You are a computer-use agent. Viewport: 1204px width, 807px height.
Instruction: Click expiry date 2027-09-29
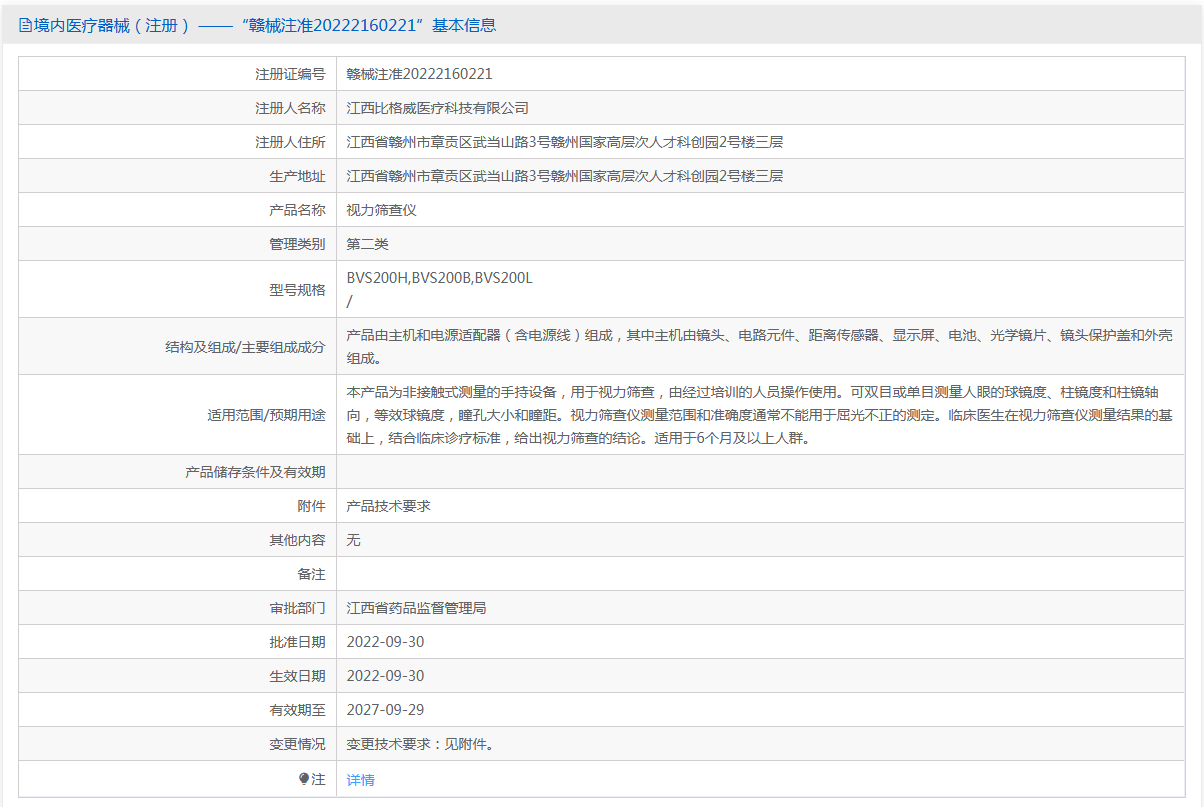coord(385,710)
